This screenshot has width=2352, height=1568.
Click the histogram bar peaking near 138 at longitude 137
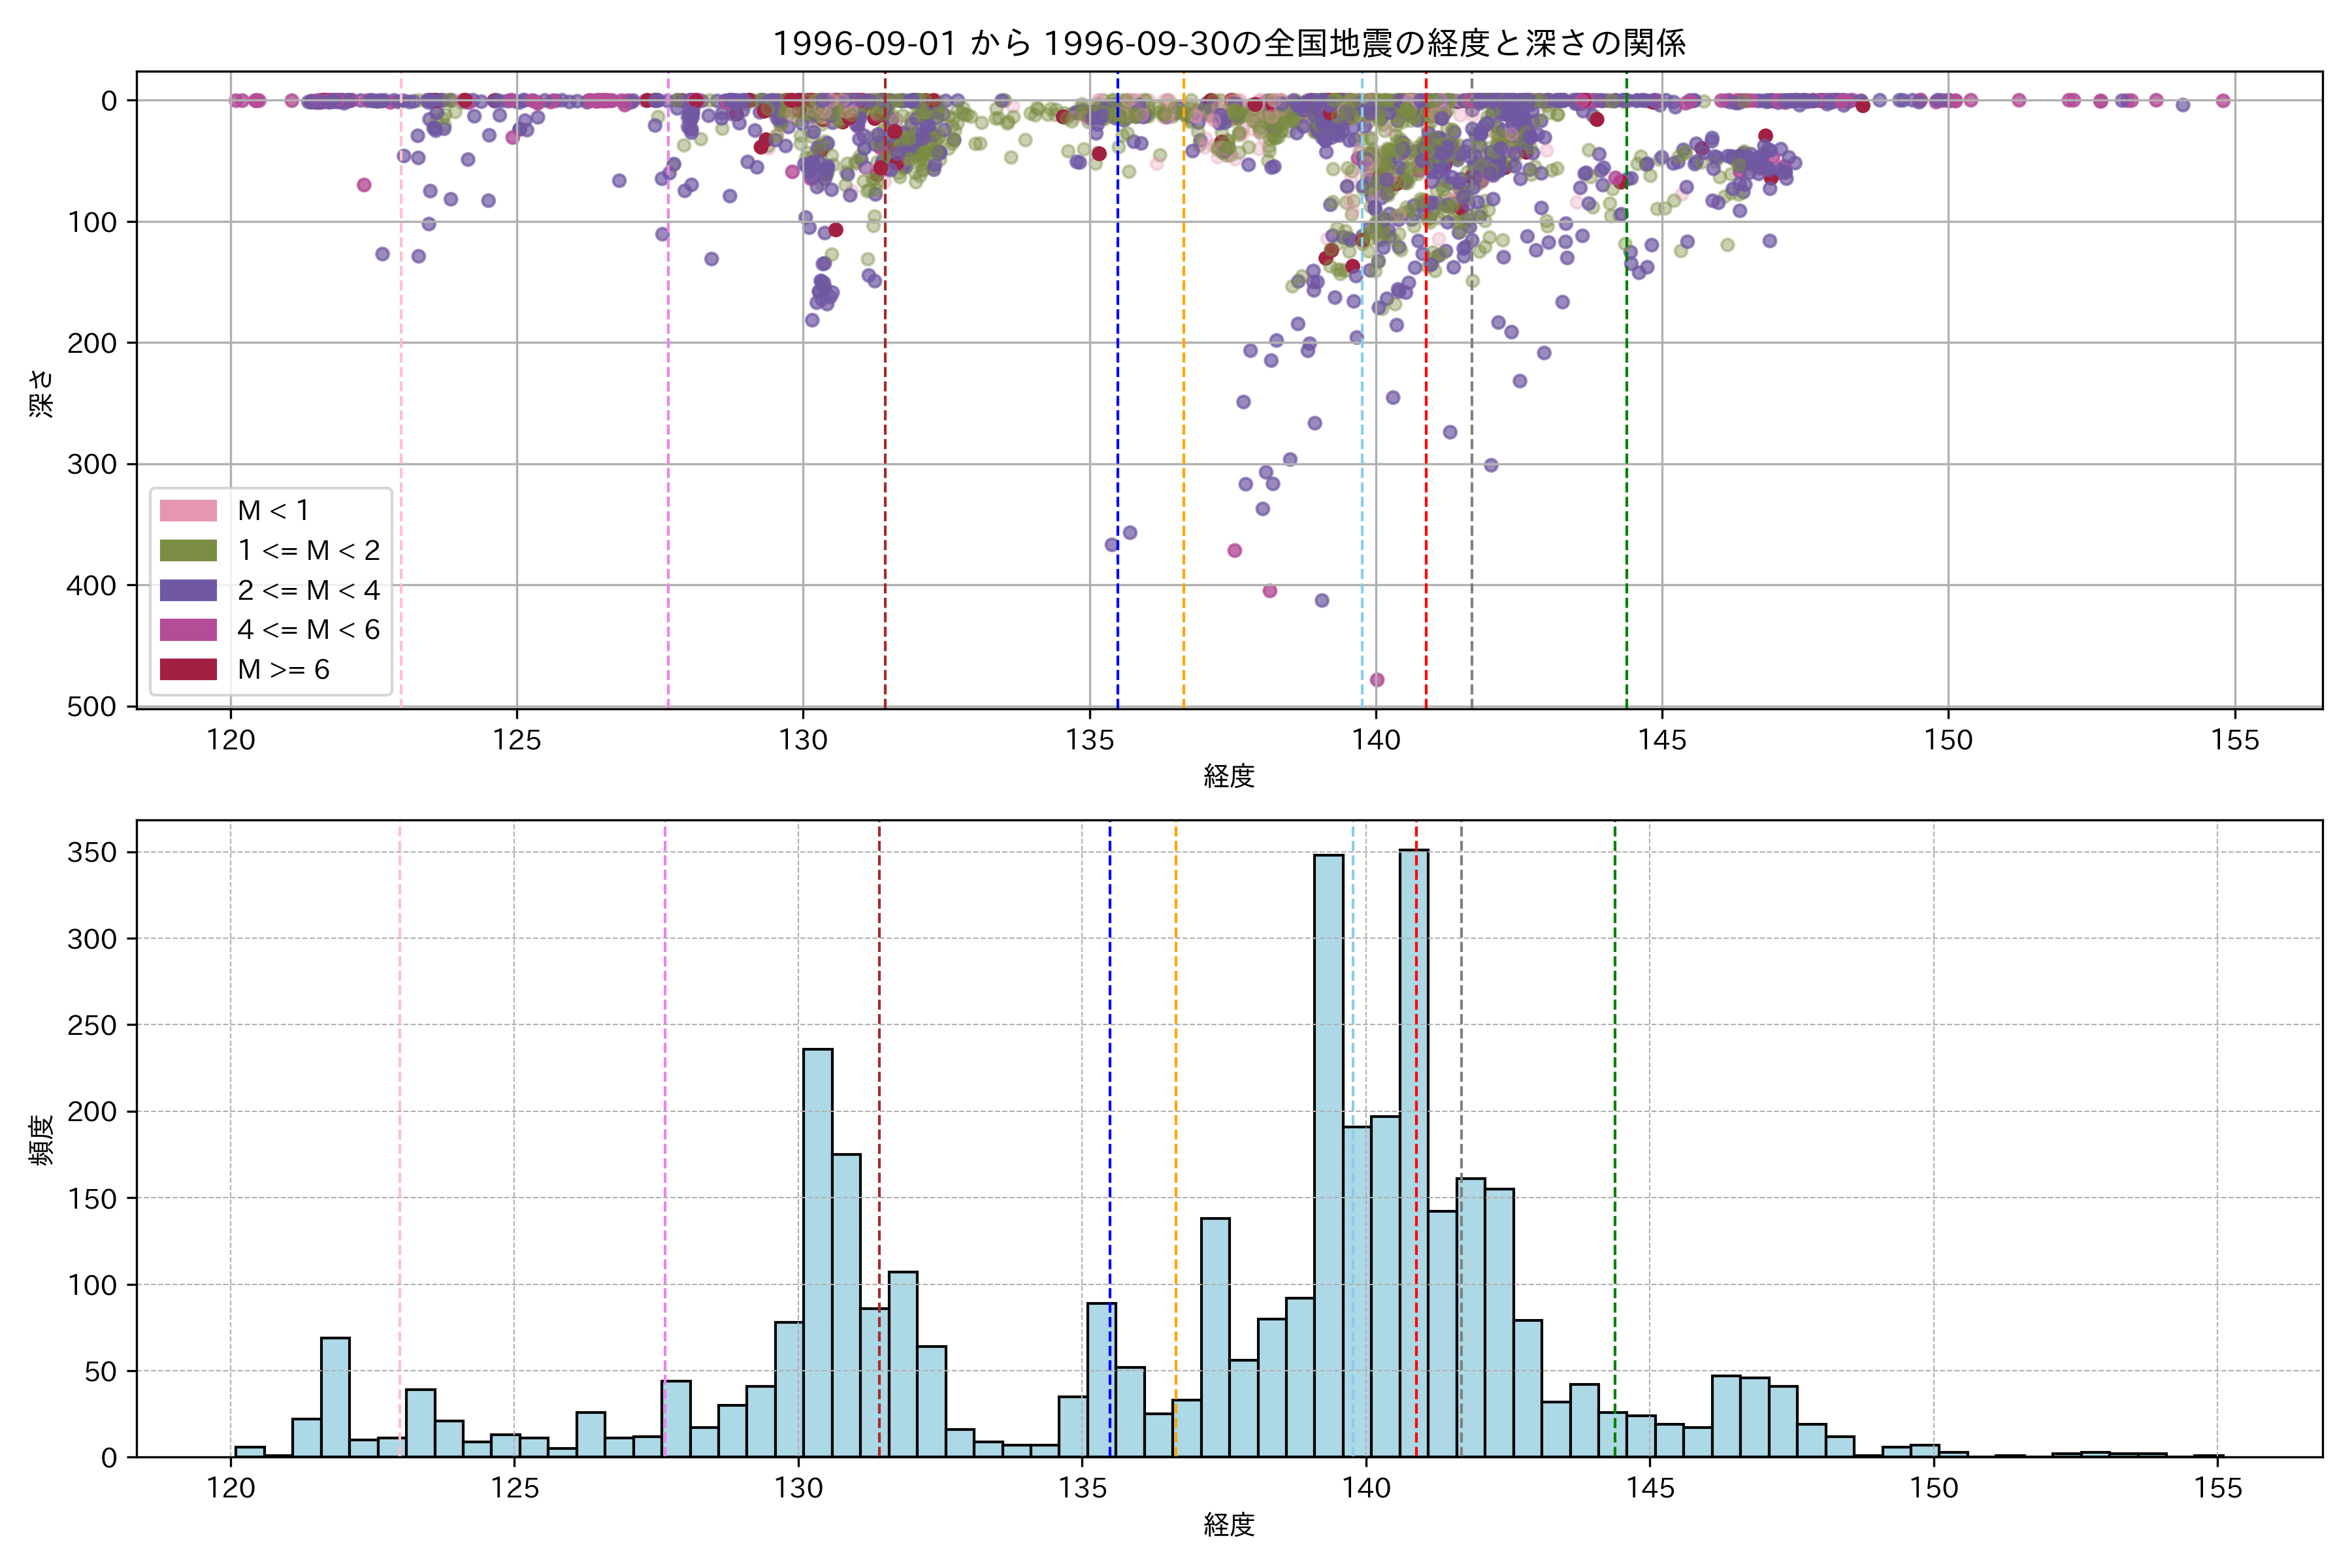[1215, 1337]
